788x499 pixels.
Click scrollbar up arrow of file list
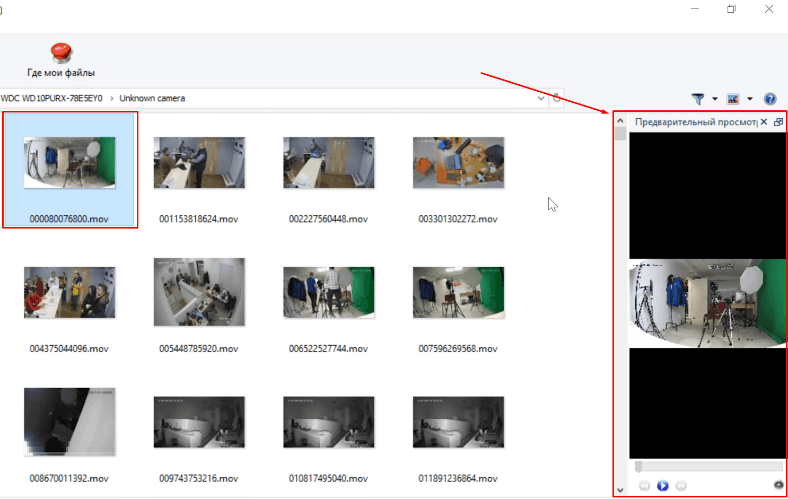point(620,121)
